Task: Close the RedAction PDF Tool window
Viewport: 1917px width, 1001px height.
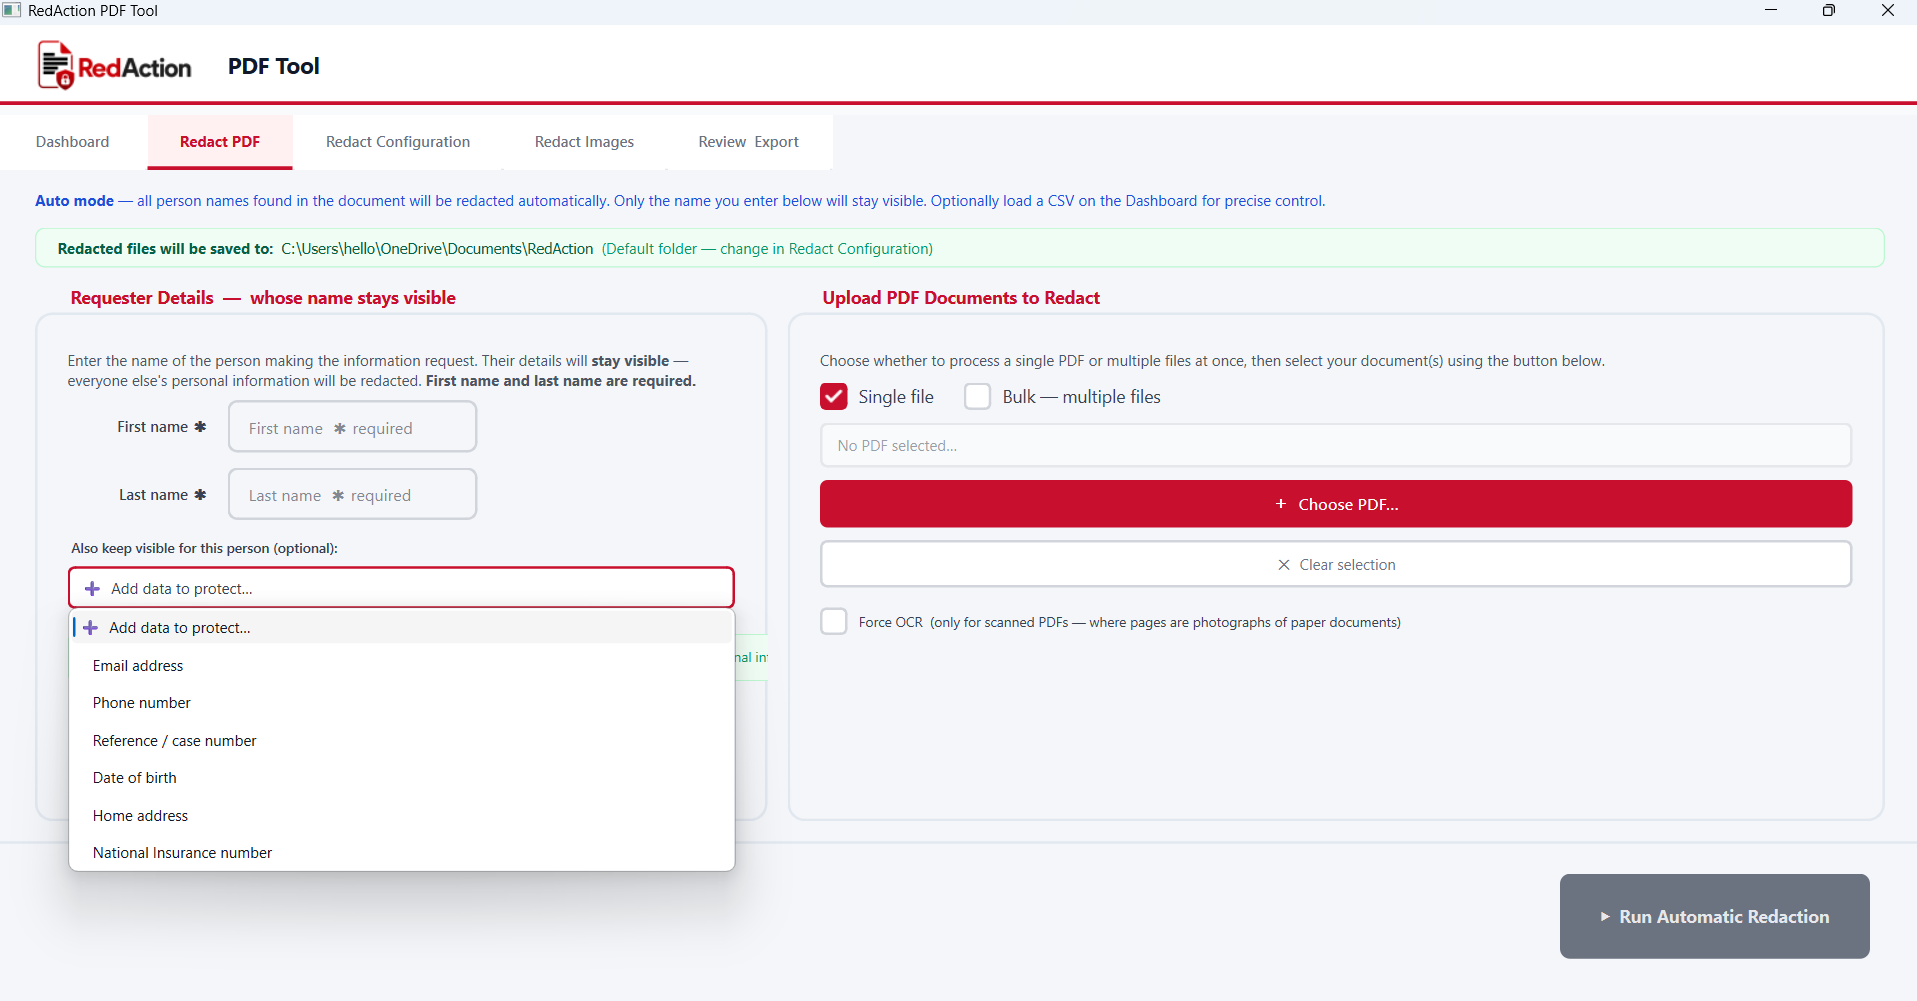Action: click(1888, 10)
